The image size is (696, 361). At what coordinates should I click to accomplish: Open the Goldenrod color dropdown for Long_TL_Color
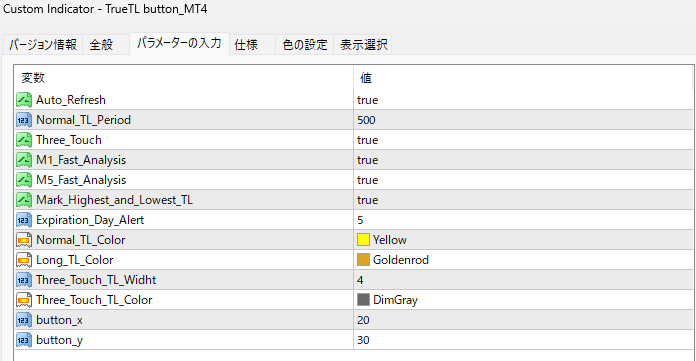pos(523,260)
